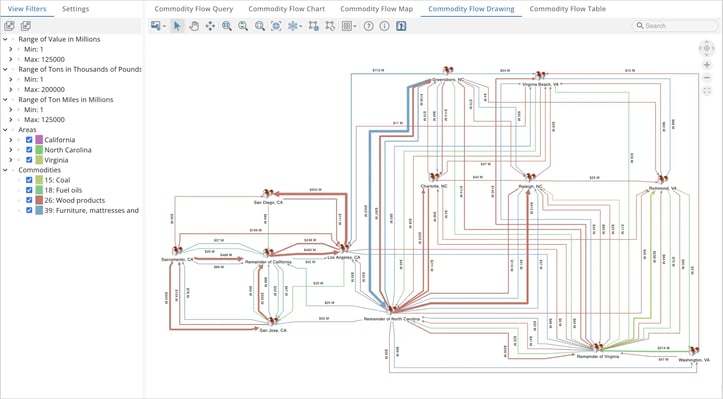Open the question mark help icon
The image size is (723, 399).
pyautogui.click(x=368, y=26)
